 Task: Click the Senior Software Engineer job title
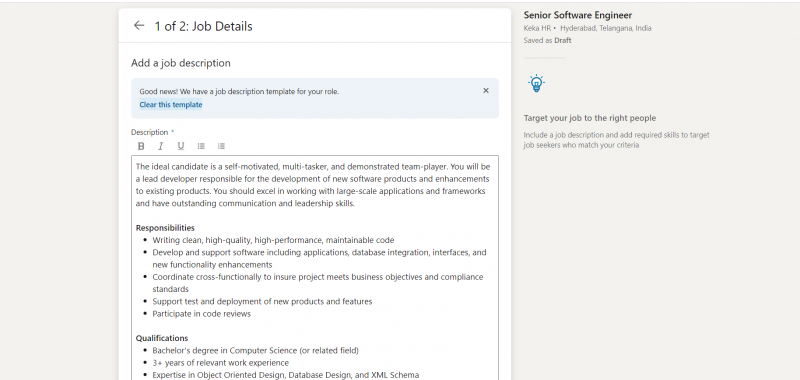tap(578, 15)
